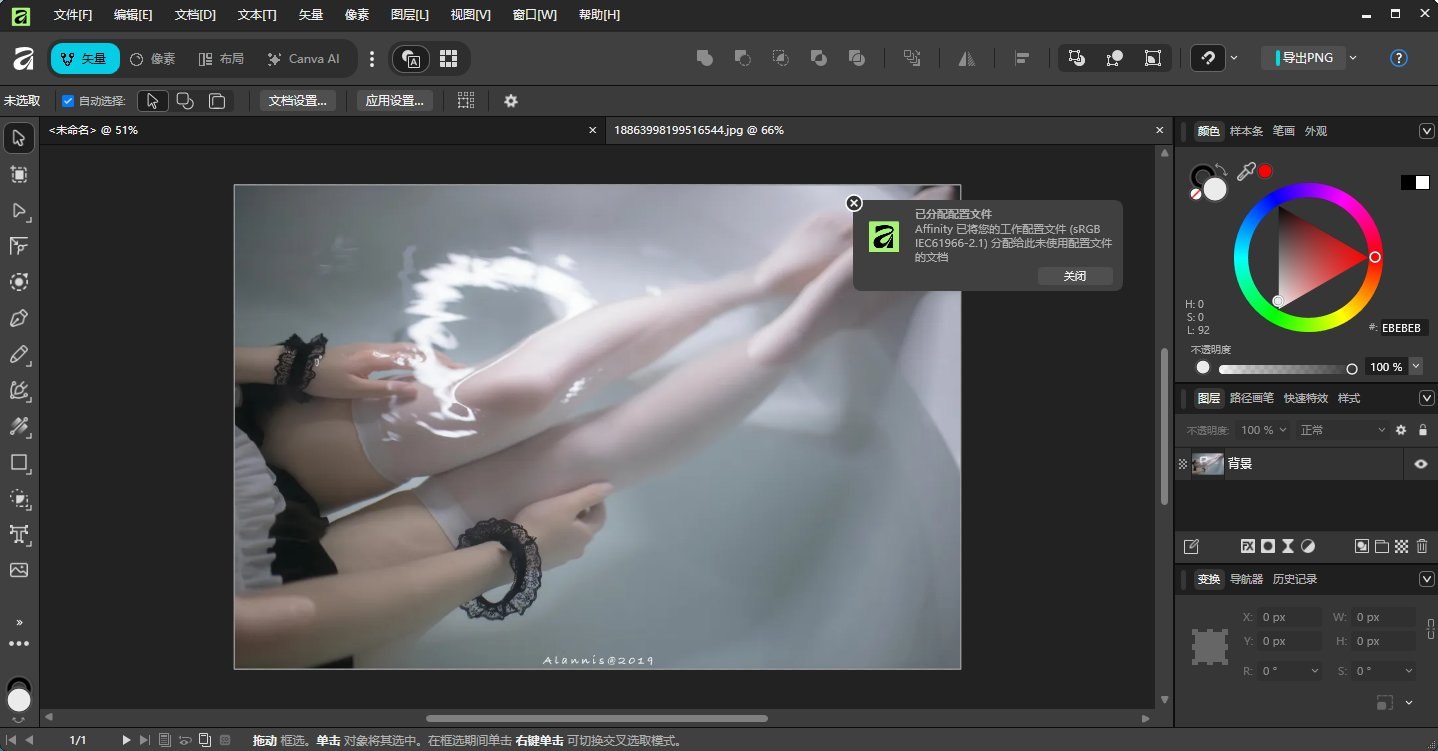Viewport: 1438px width, 751px height.
Task: Open the vertical three-dot studio options menu
Action: click(372, 59)
